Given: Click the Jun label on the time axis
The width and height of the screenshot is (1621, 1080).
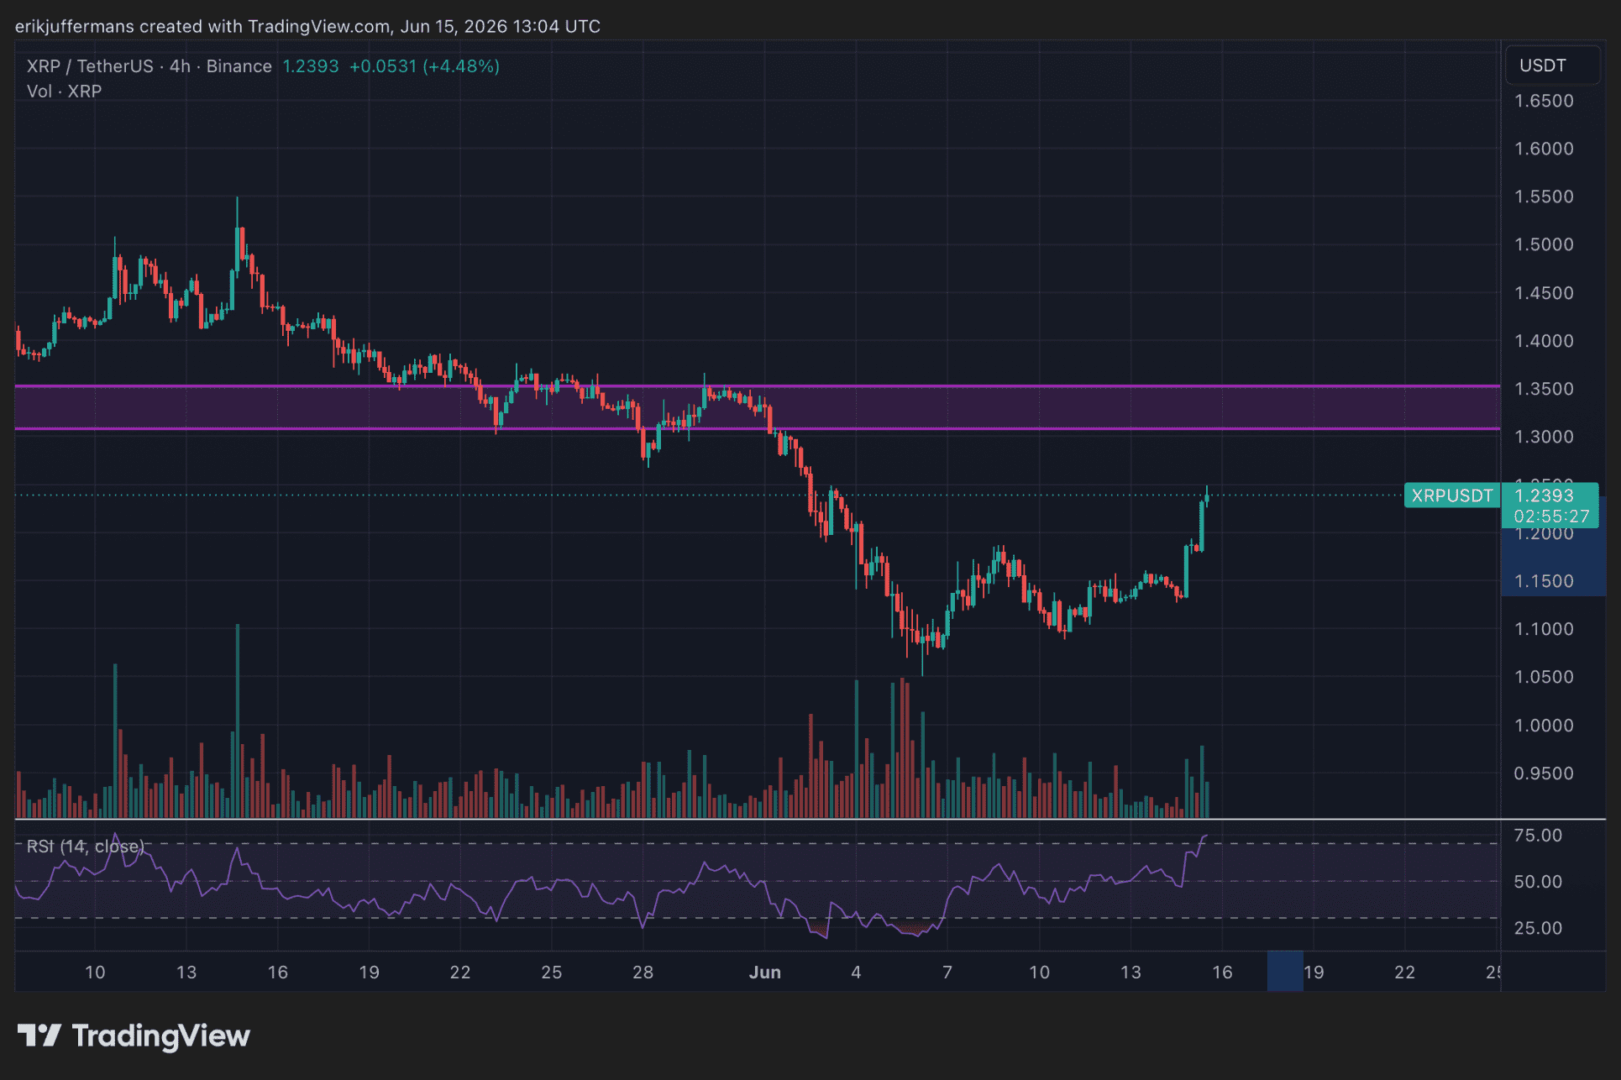Looking at the screenshot, I should point(765,973).
